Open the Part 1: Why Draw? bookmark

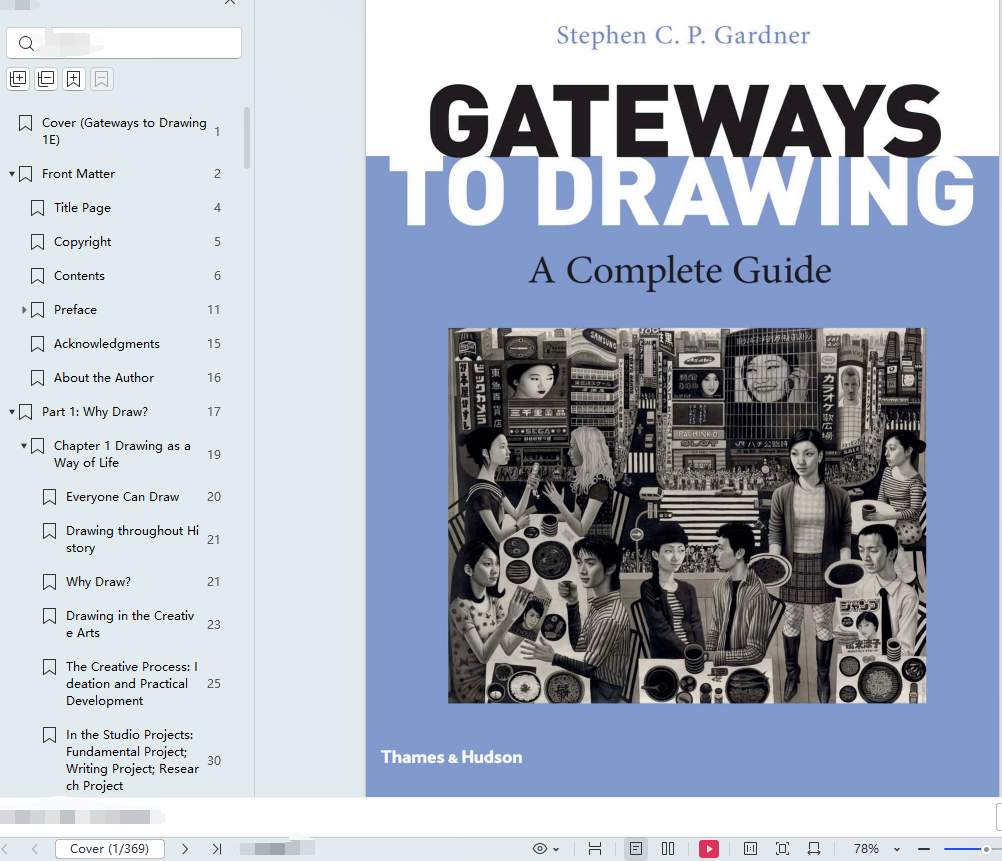(95, 412)
